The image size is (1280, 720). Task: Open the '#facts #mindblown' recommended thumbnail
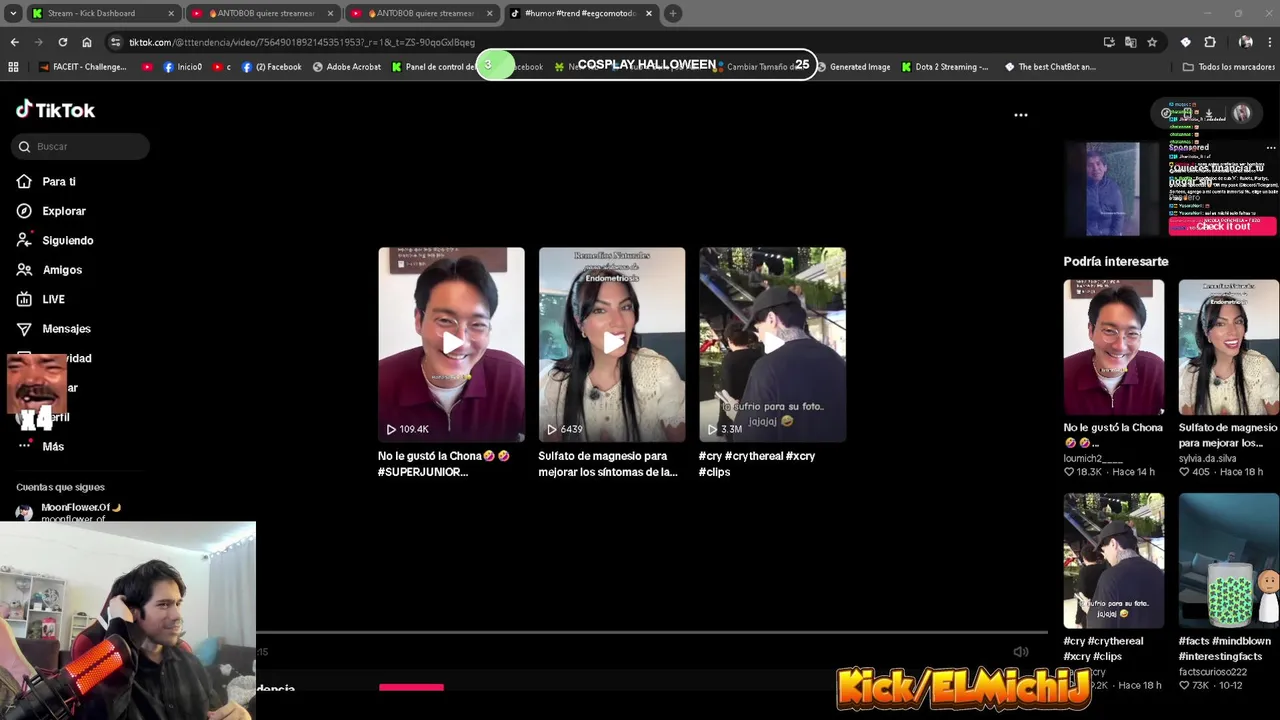tap(1228, 560)
